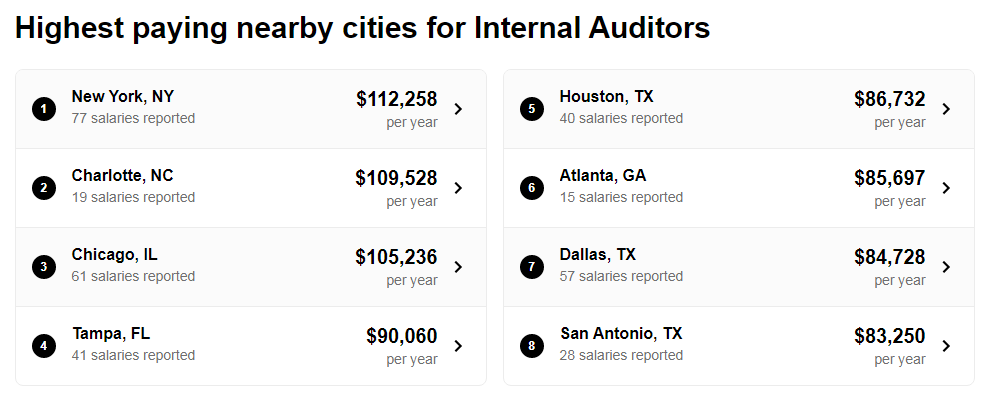The width and height of the screenshot is (984, 394).
Task: Click the rank 1 badge for New York
Action: 44,109
